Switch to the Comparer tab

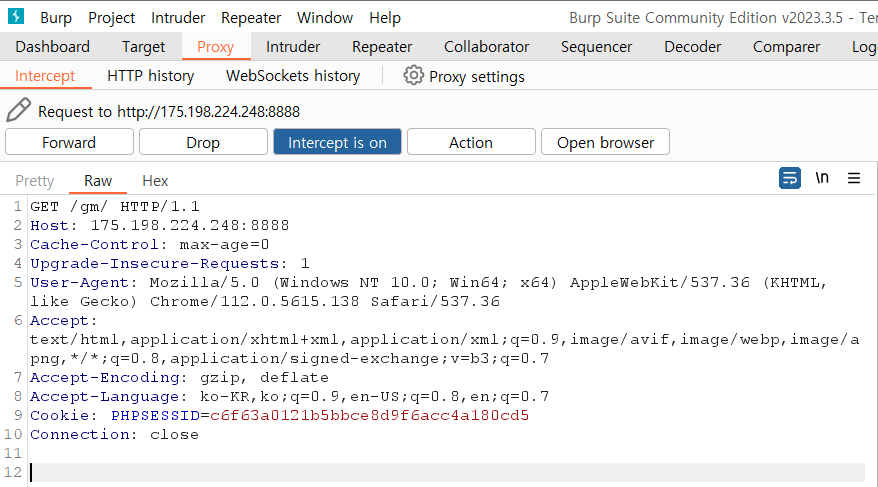pyautogui.click(x=786, y=46)
